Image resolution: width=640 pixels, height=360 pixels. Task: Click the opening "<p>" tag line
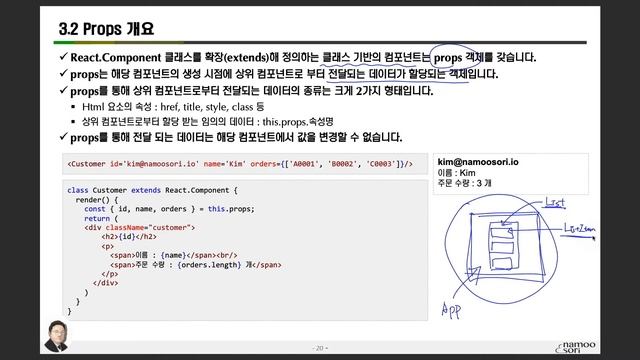point(107,247)
